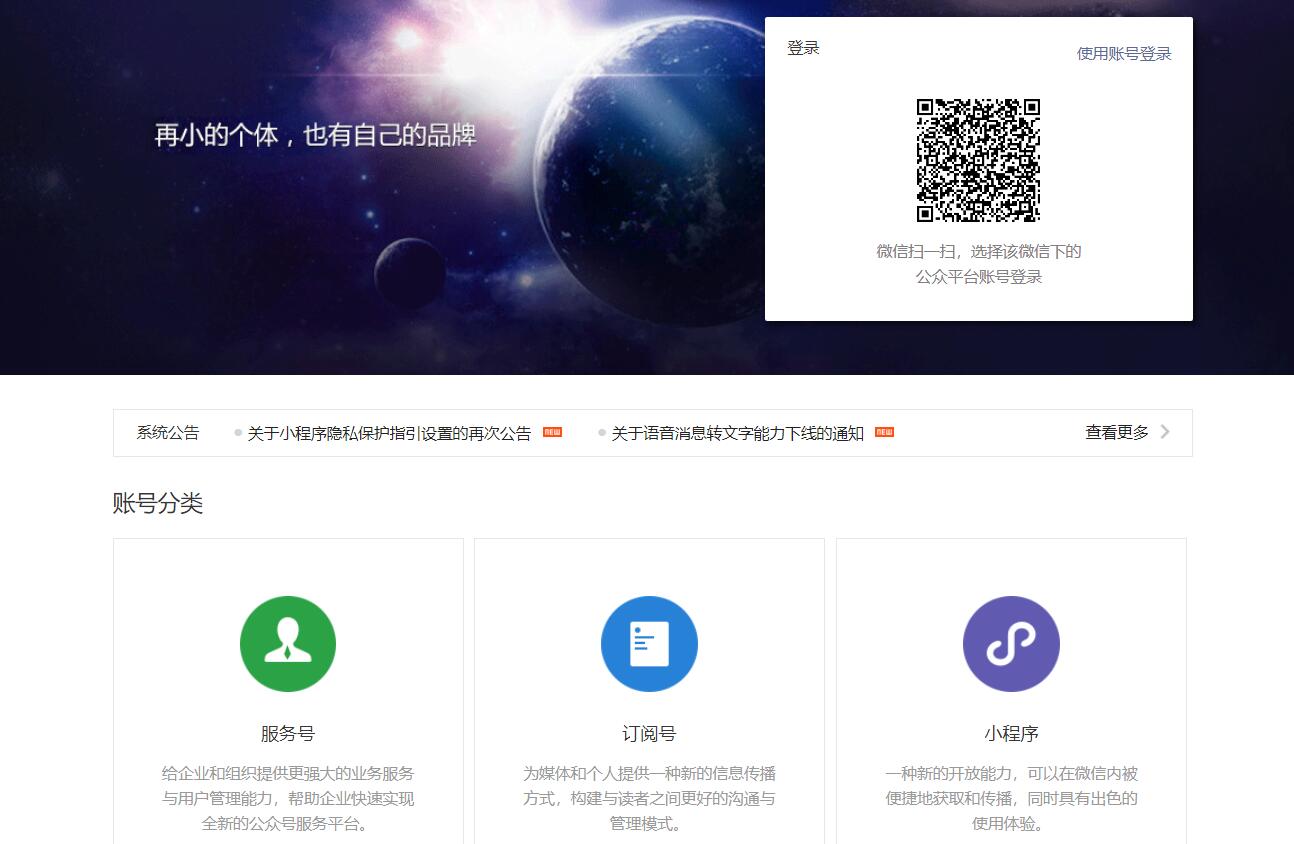1294x844 pixels.
Task: Click the 登录 heading in login panel
Action: click(x=803, y=48)
